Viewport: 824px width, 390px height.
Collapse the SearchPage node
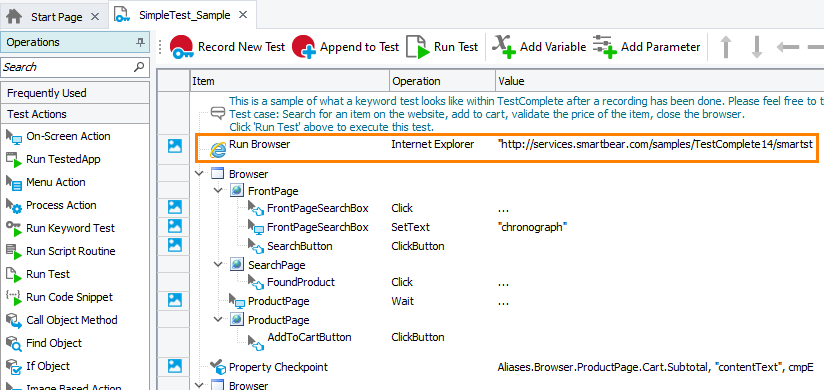(218, 264)
